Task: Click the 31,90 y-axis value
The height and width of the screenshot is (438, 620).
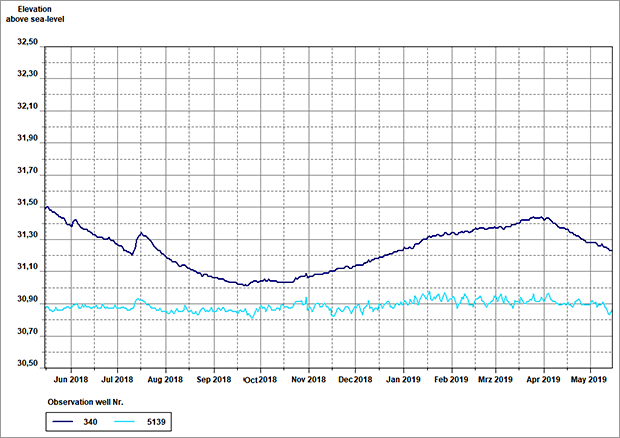Action: [x=27, y=138]
